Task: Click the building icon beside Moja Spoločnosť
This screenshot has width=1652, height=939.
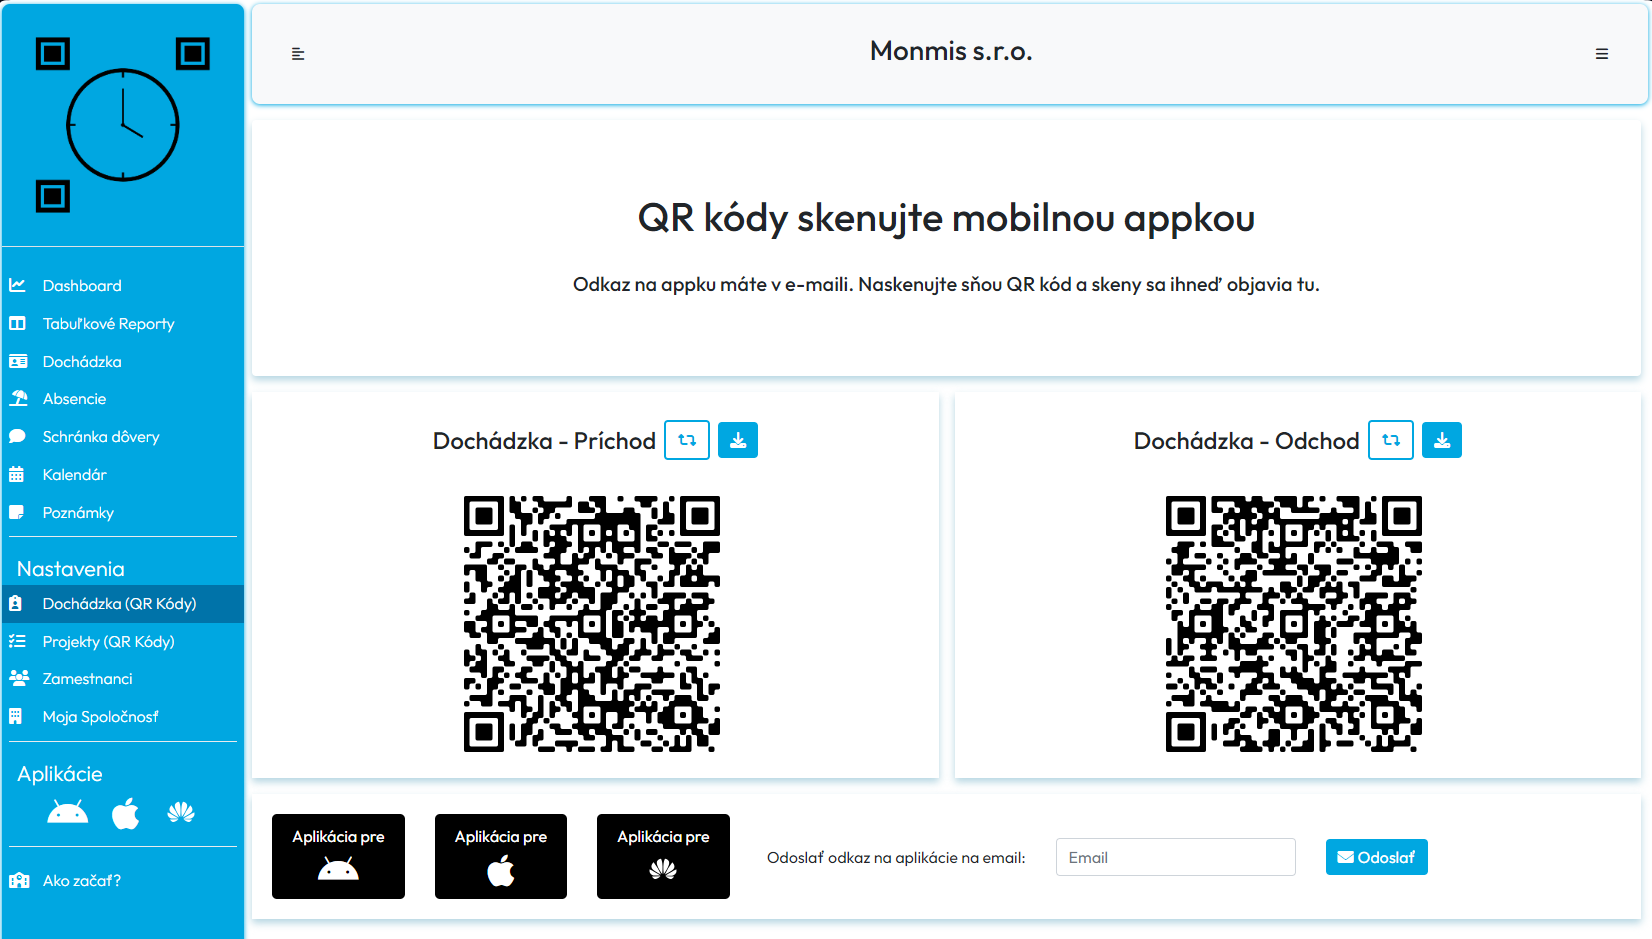Action: [x=15, y=716]
